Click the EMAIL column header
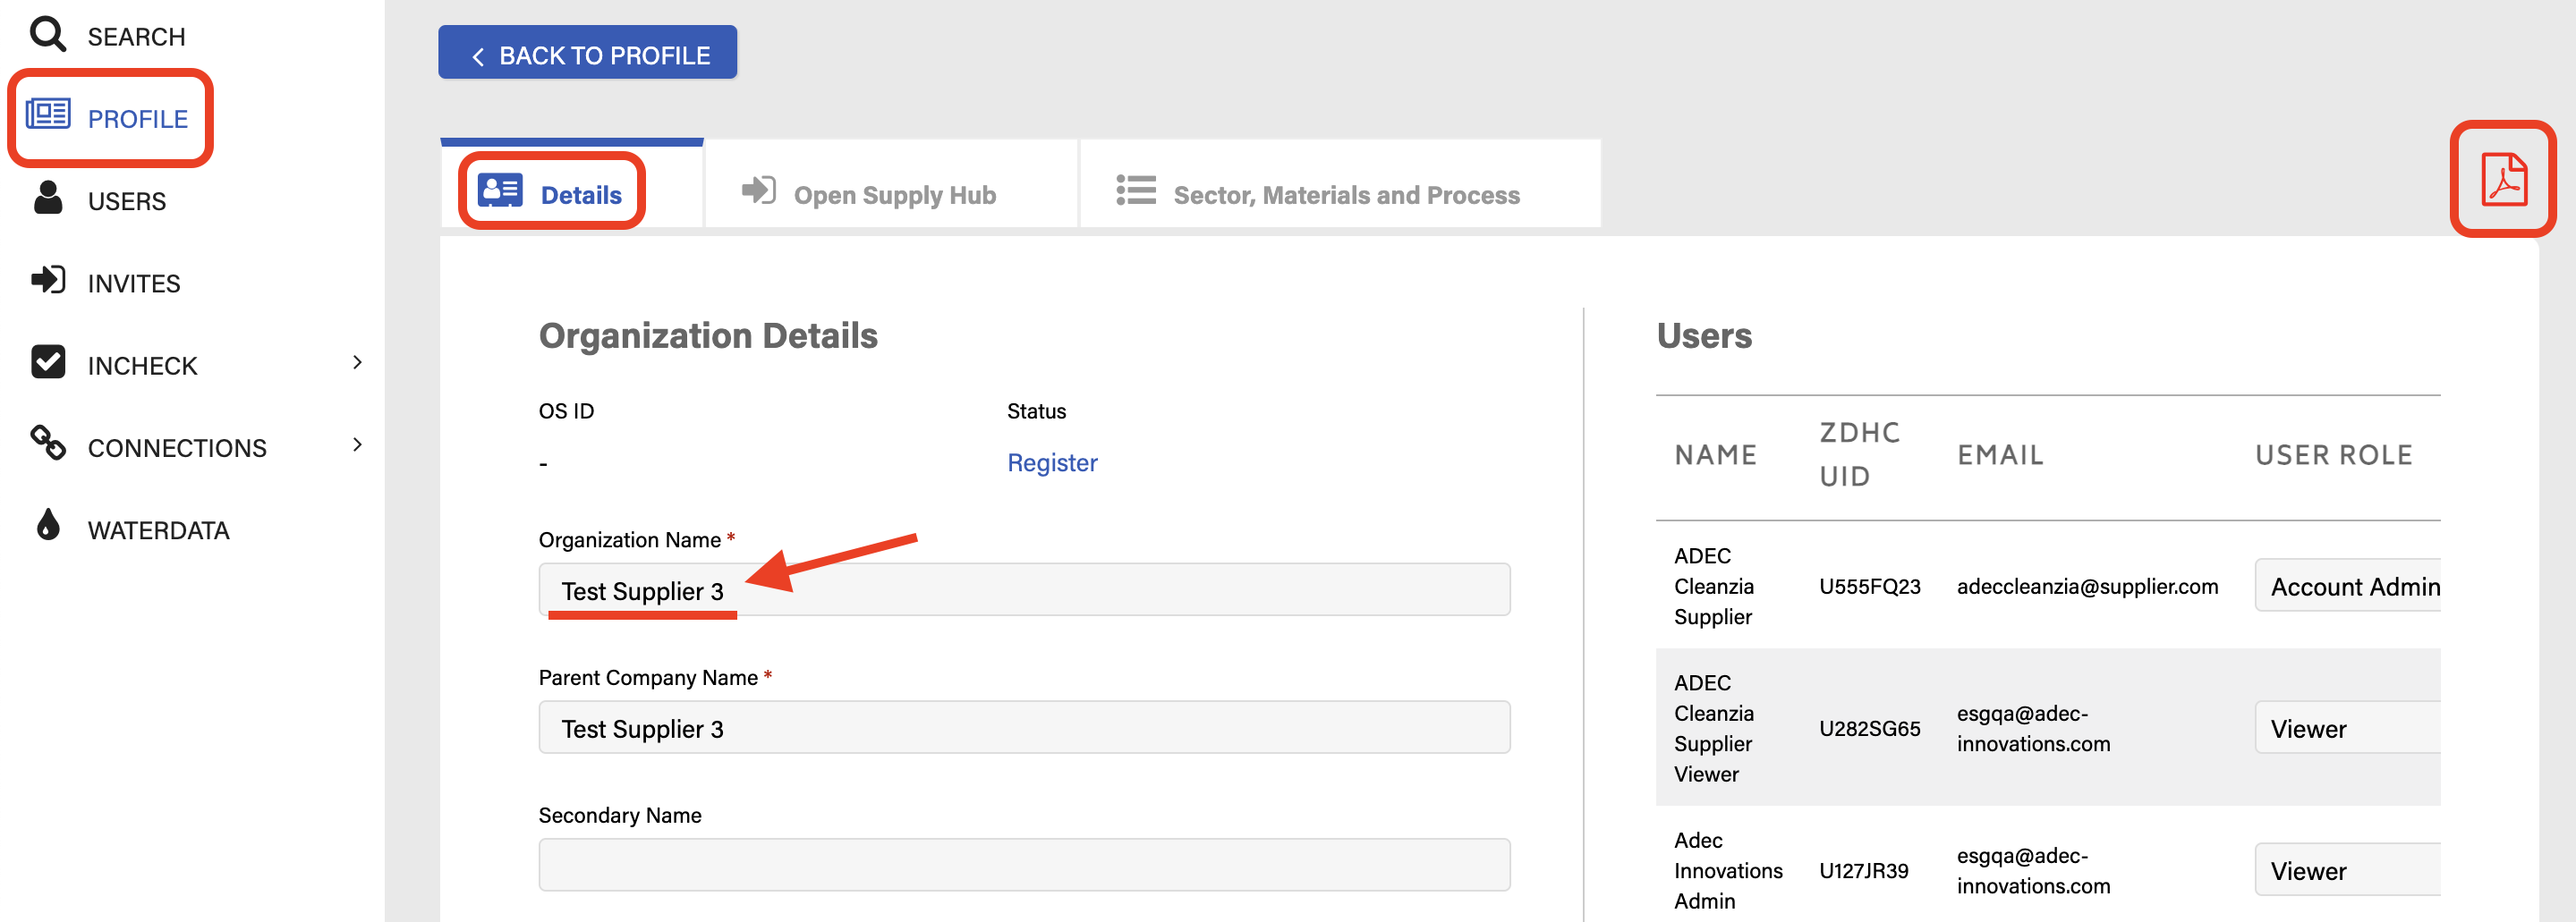The height and width of the screenshot is (922, 2576). pos(2000,455)
